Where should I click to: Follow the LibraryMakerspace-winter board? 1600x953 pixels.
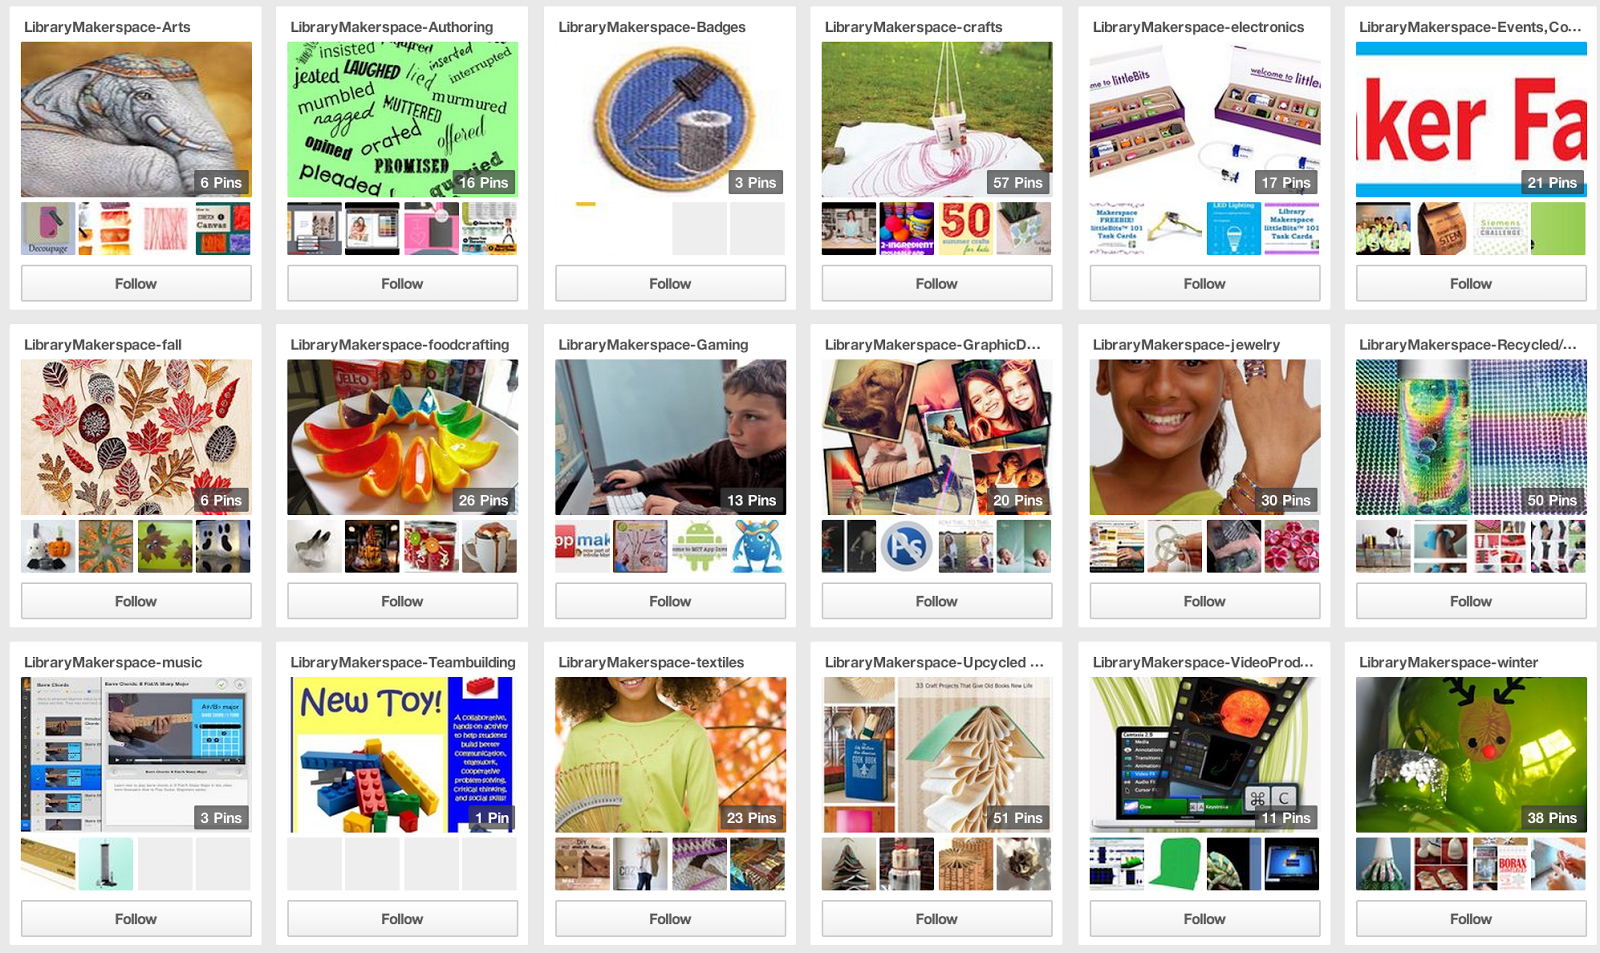1471,919
